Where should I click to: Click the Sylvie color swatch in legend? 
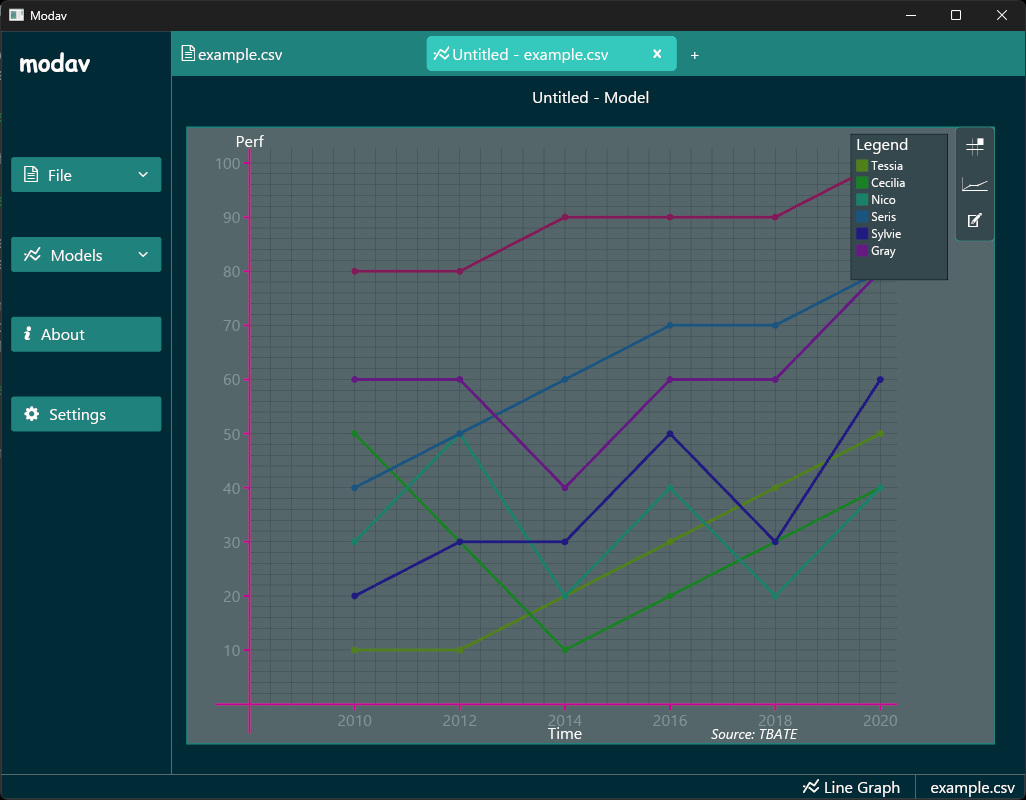862,234
